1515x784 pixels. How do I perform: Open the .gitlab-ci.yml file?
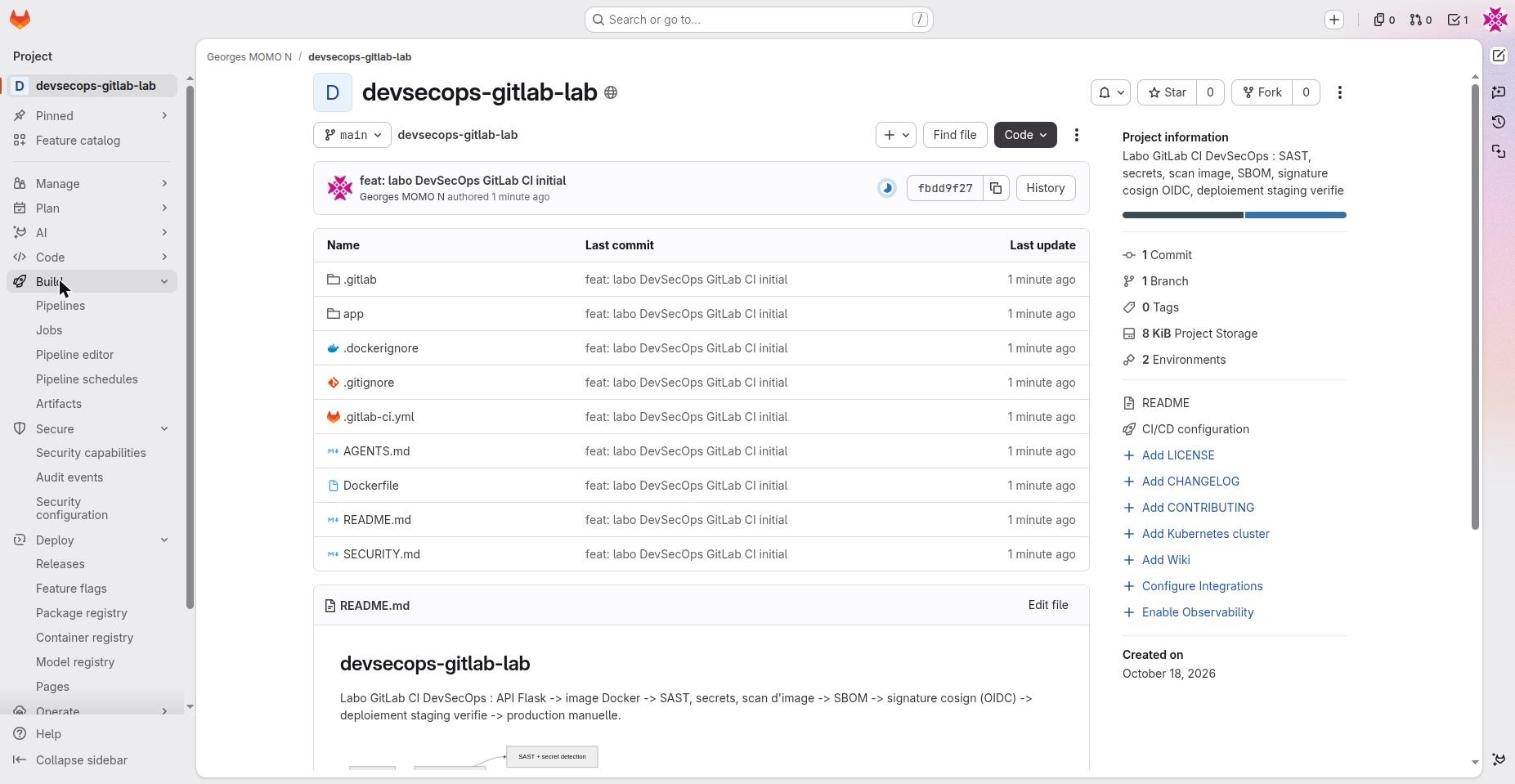(378, 417)
